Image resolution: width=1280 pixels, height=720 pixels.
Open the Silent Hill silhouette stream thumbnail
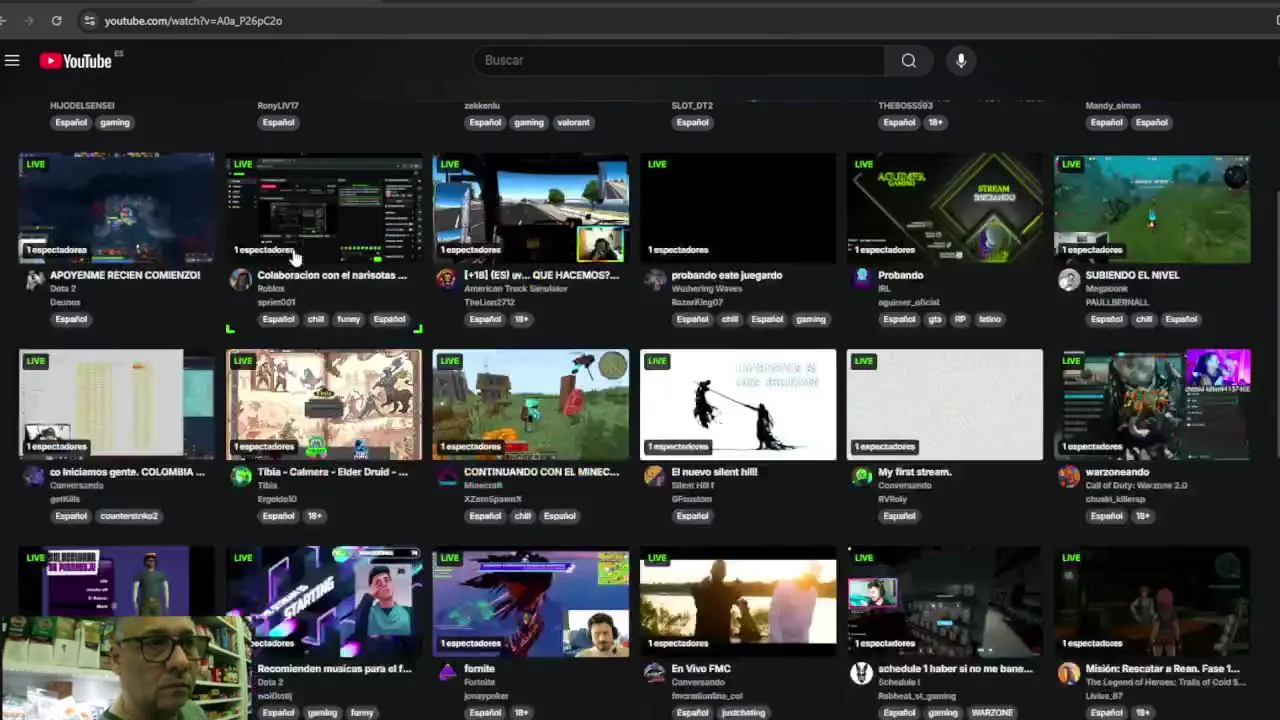pyautogui.click(x=738, y=405)
